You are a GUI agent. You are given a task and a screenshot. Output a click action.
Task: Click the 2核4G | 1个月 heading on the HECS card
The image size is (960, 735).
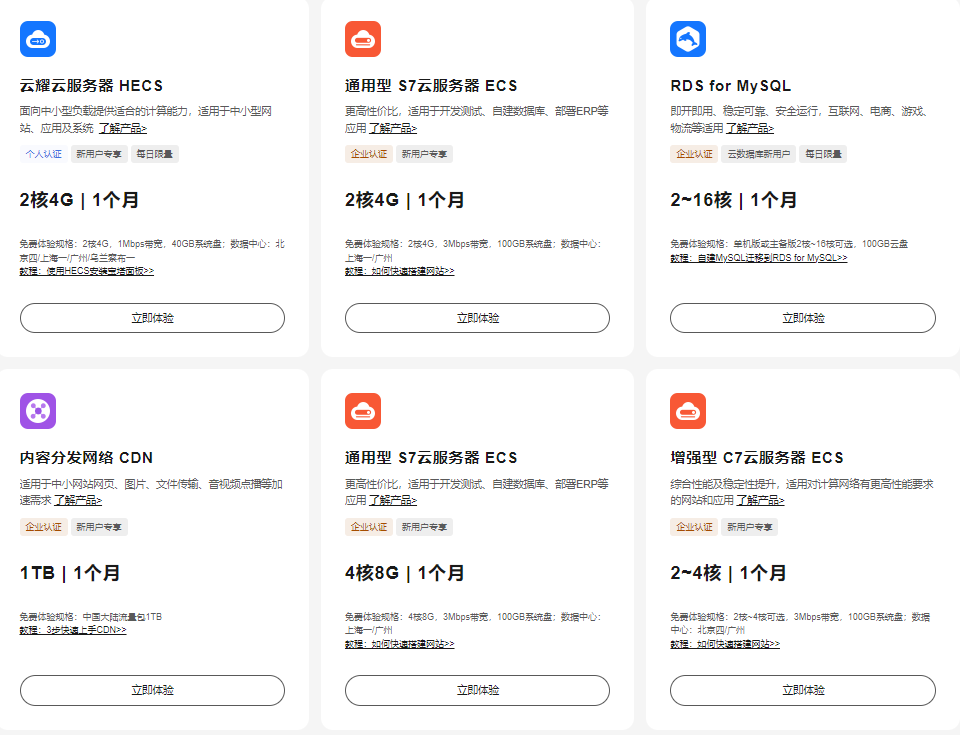pyautogui.click(x=79, y=200)
